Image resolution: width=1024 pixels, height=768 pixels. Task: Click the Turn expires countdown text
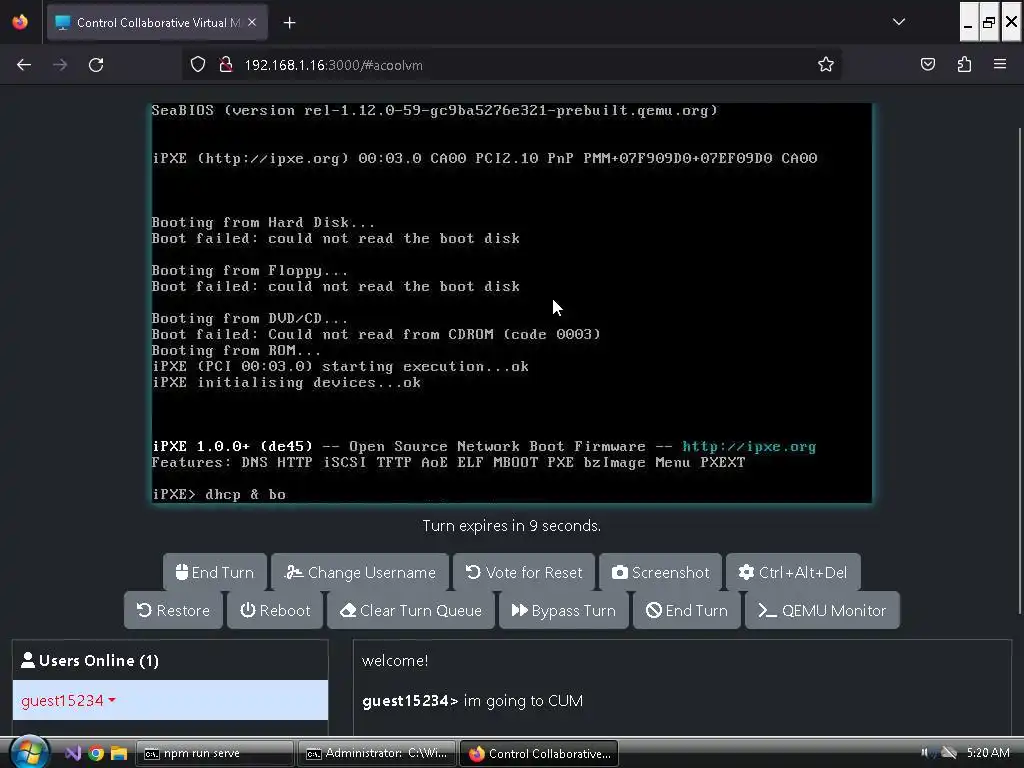(x=511, y=526)
